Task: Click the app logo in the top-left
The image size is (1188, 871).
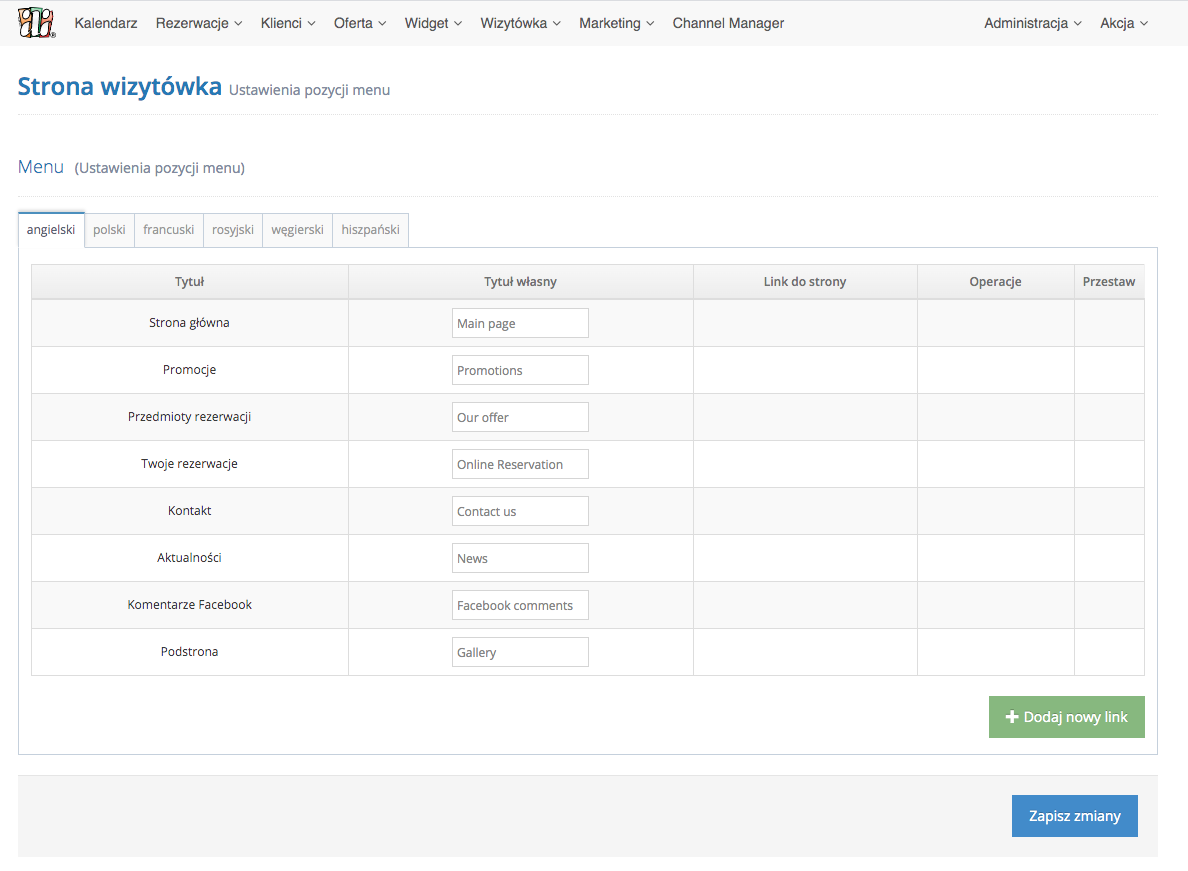Action: pos(37,23)
